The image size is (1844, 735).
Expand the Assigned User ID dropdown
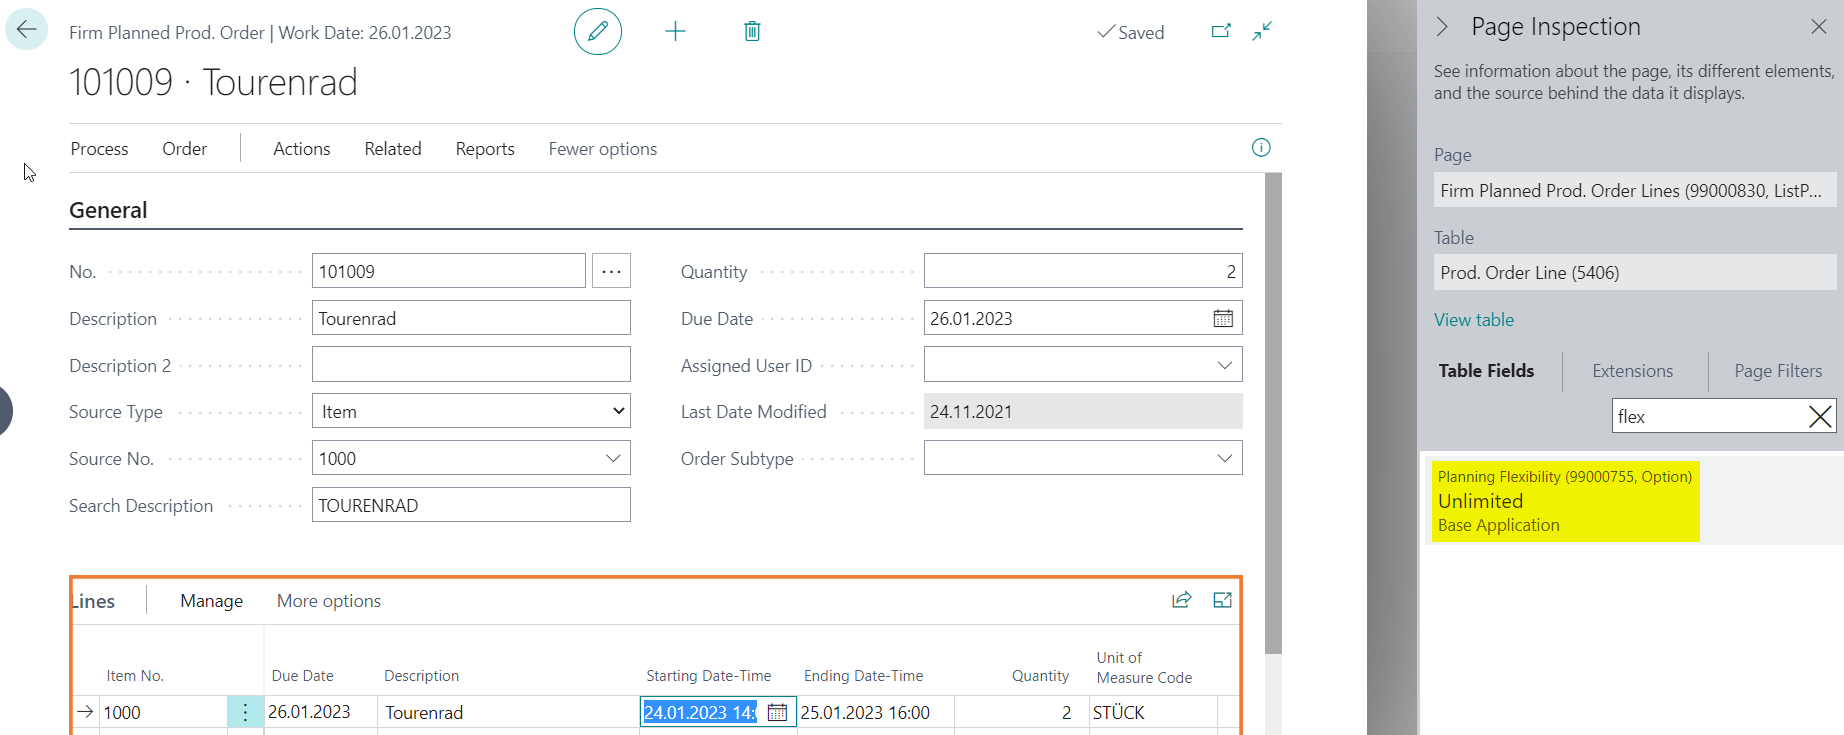1224,365
